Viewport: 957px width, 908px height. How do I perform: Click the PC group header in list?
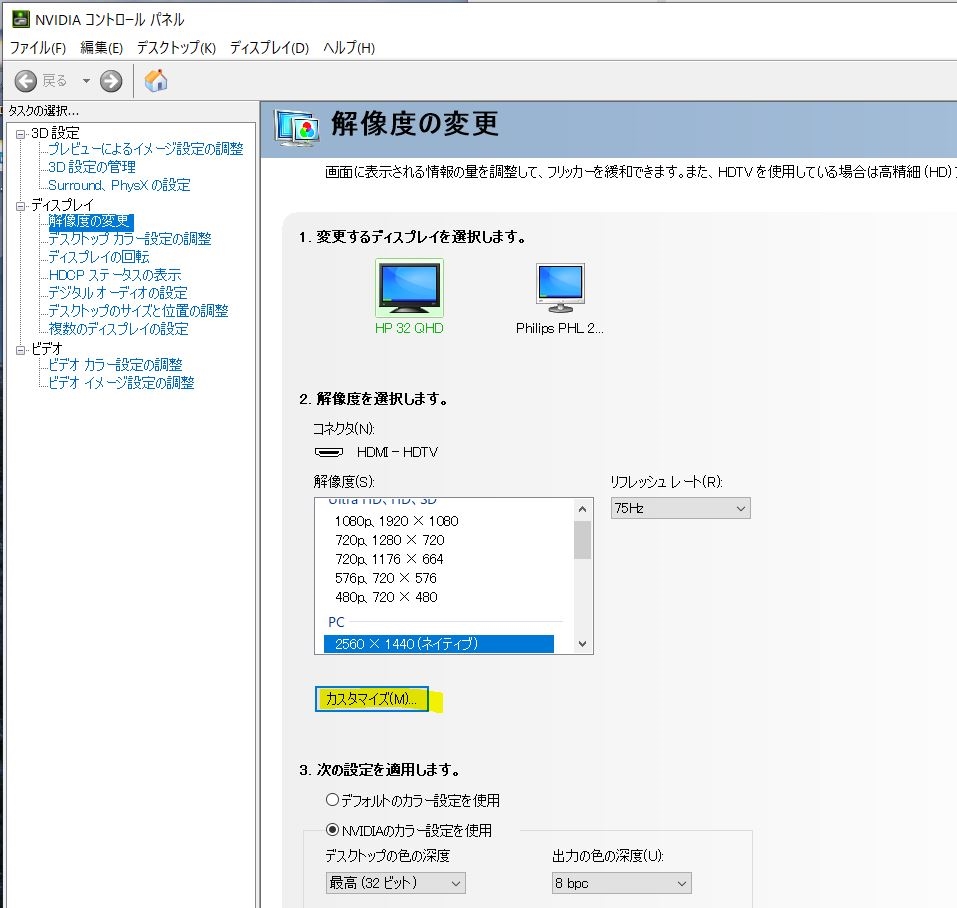pyautogui.click(x=336, y=622)
